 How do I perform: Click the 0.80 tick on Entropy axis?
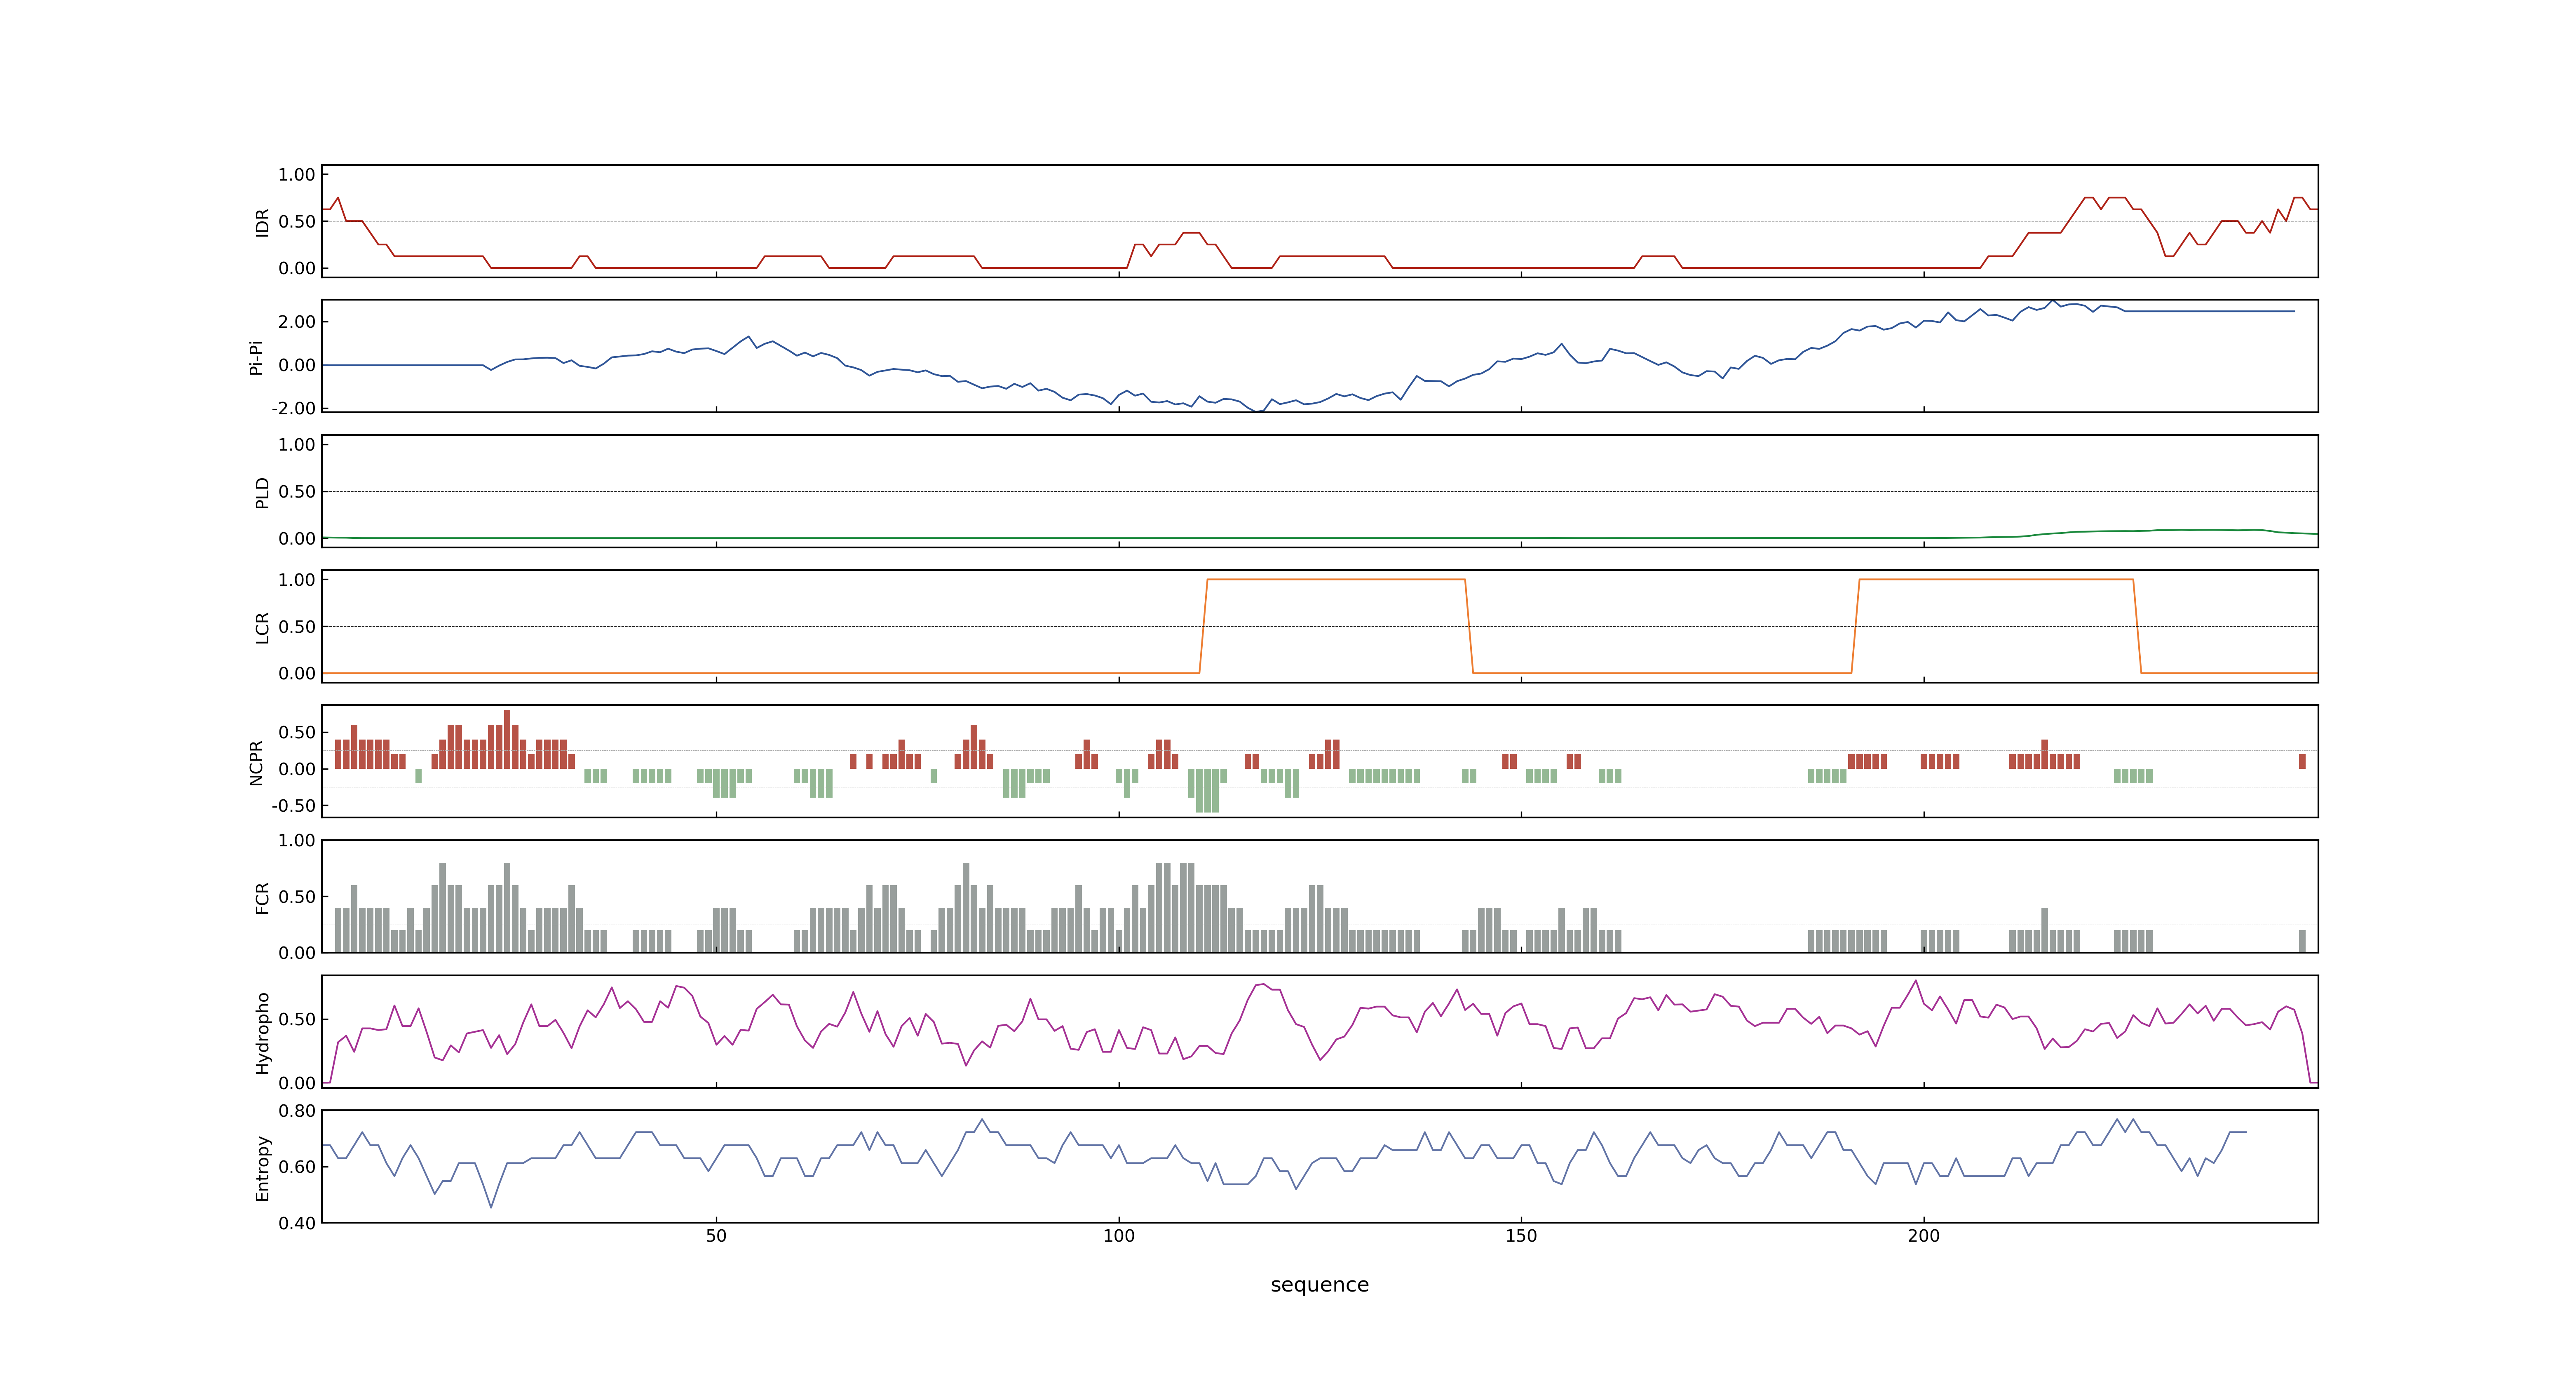[x=297, y=1110]
